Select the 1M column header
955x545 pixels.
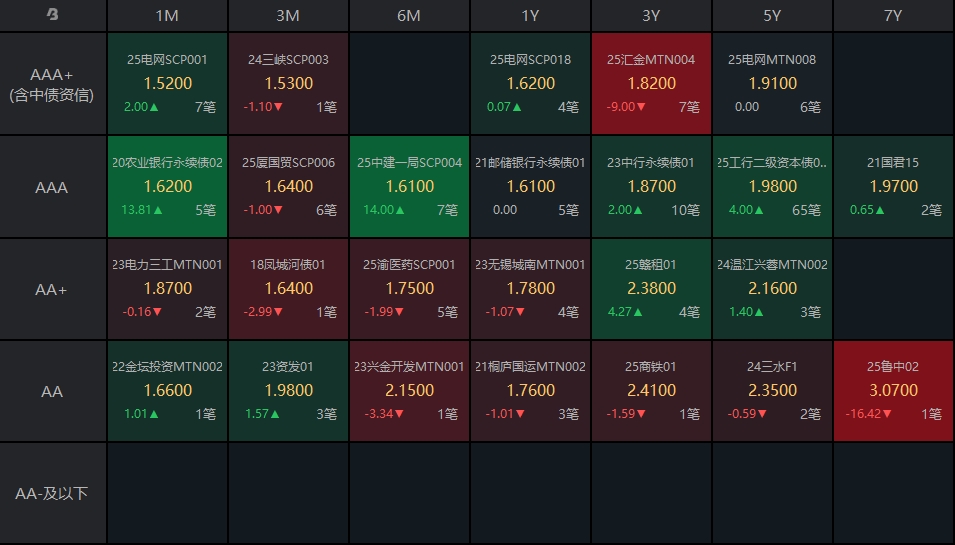coord(167,15)
